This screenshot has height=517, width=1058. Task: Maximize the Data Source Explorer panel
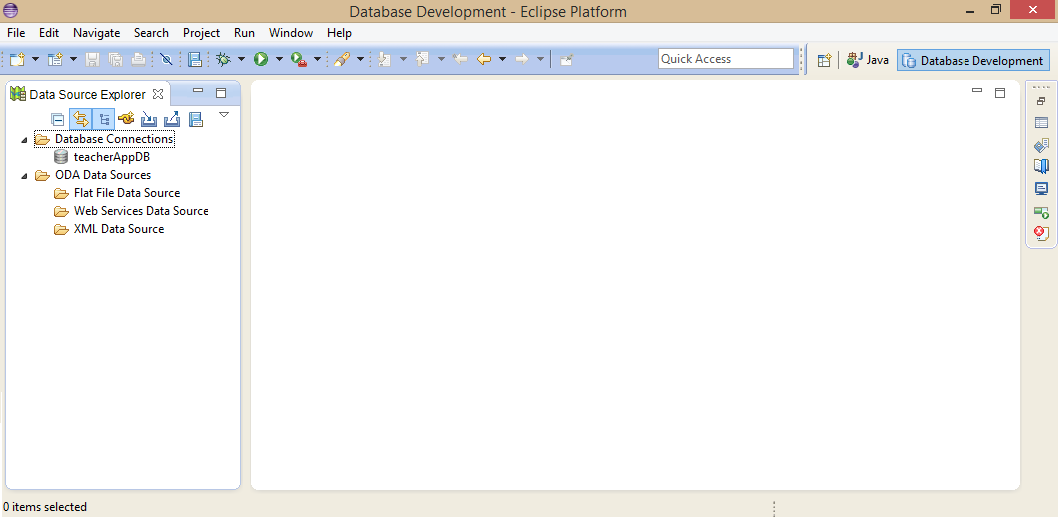click(x=221, y=93)
